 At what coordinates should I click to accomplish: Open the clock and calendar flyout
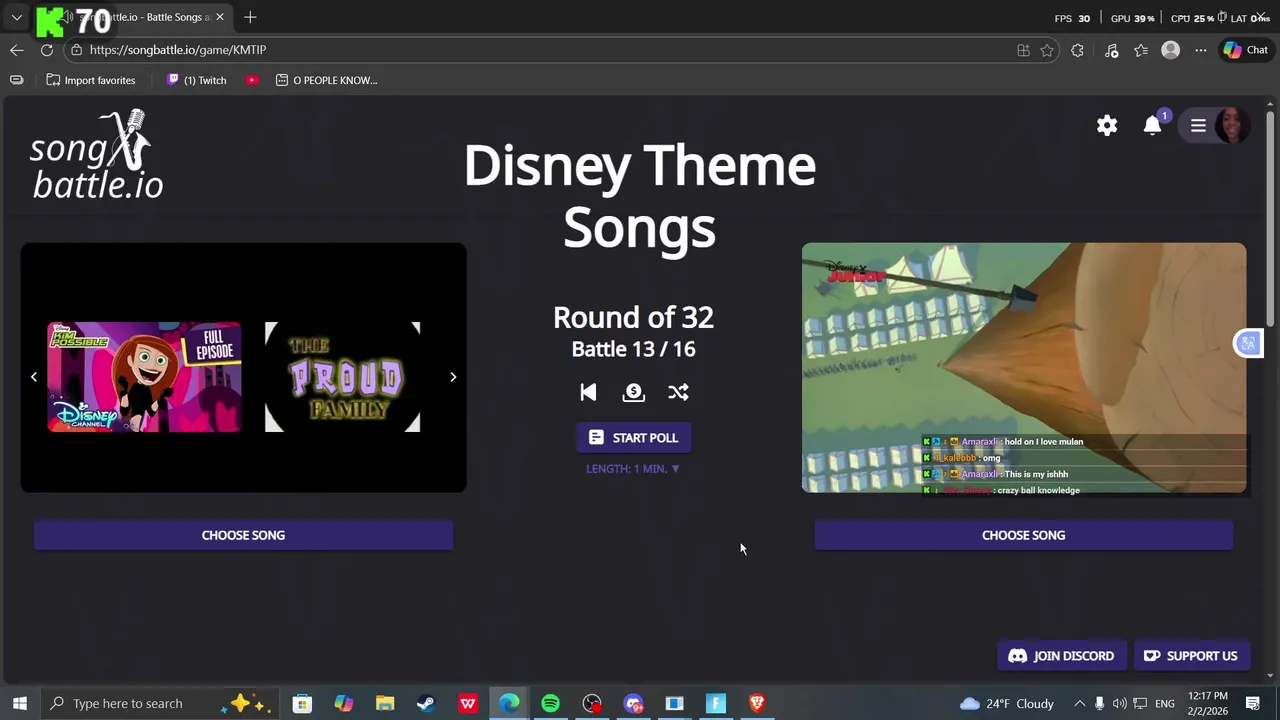click(x=1208, y=703)
